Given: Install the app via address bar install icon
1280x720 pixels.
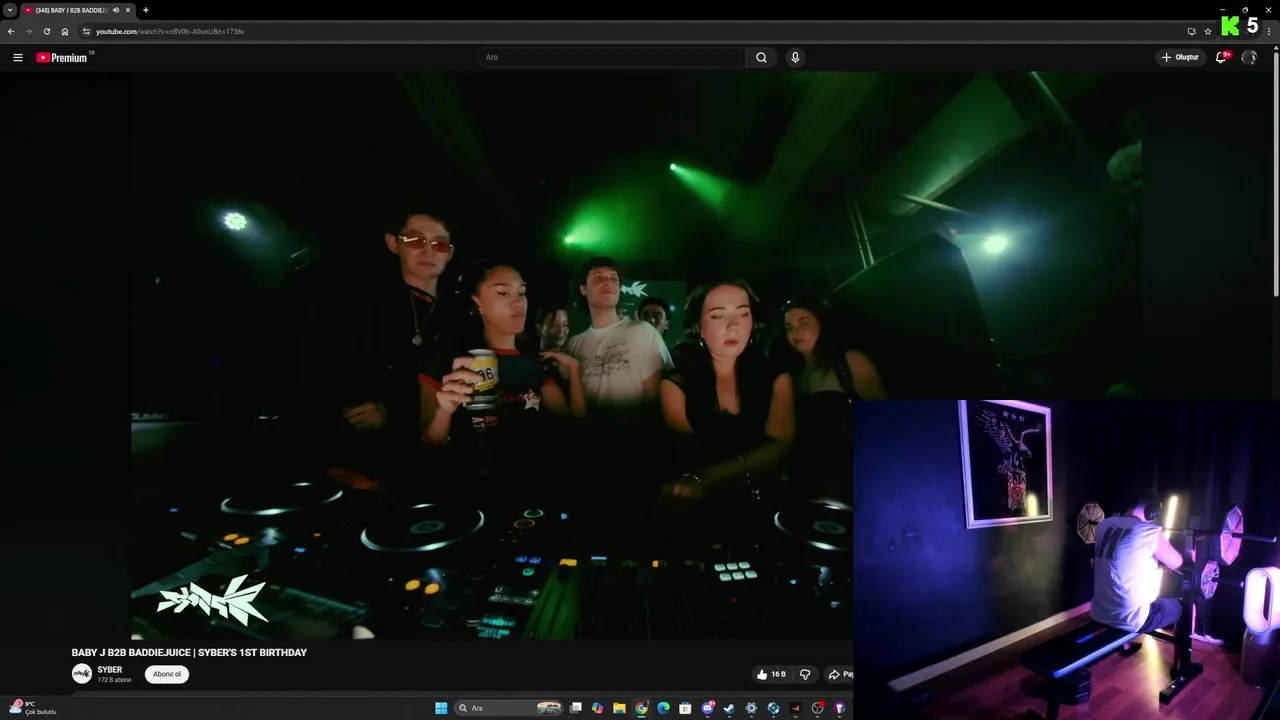Looking at the screenshot, I should (x=1191, y=31).
